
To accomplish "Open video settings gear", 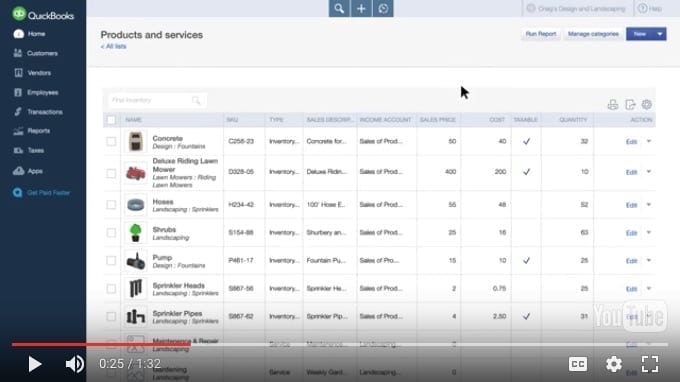I will coord(614,364).
